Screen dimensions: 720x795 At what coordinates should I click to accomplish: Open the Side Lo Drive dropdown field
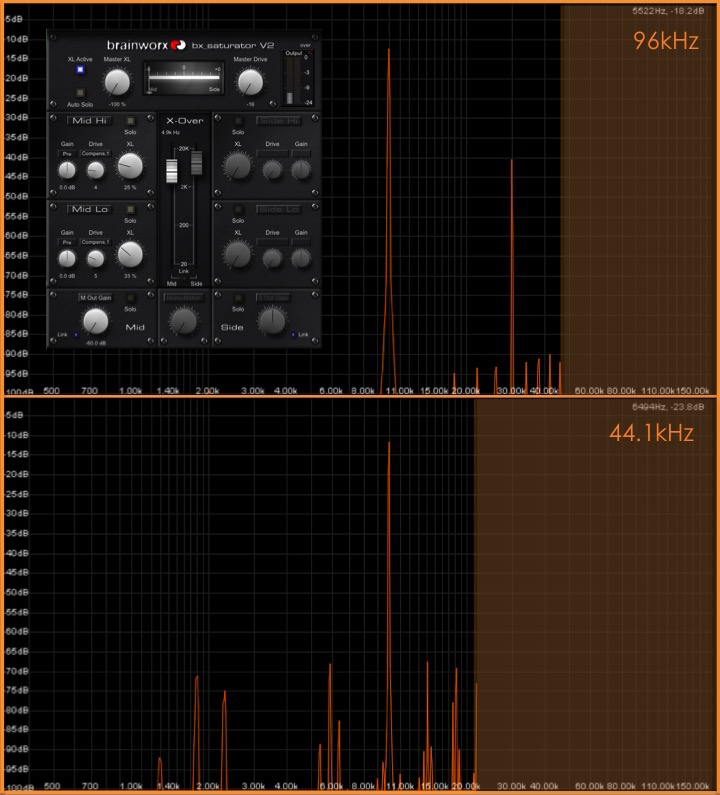pos(272,242)
